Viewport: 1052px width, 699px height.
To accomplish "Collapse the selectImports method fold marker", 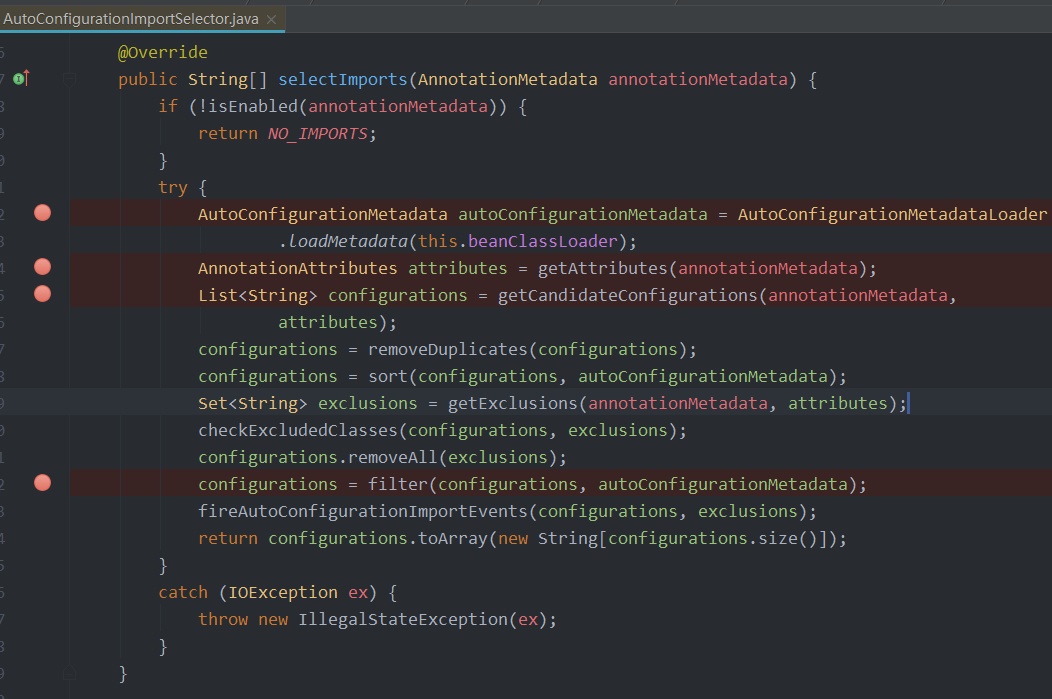I will (x=69, y=80).
